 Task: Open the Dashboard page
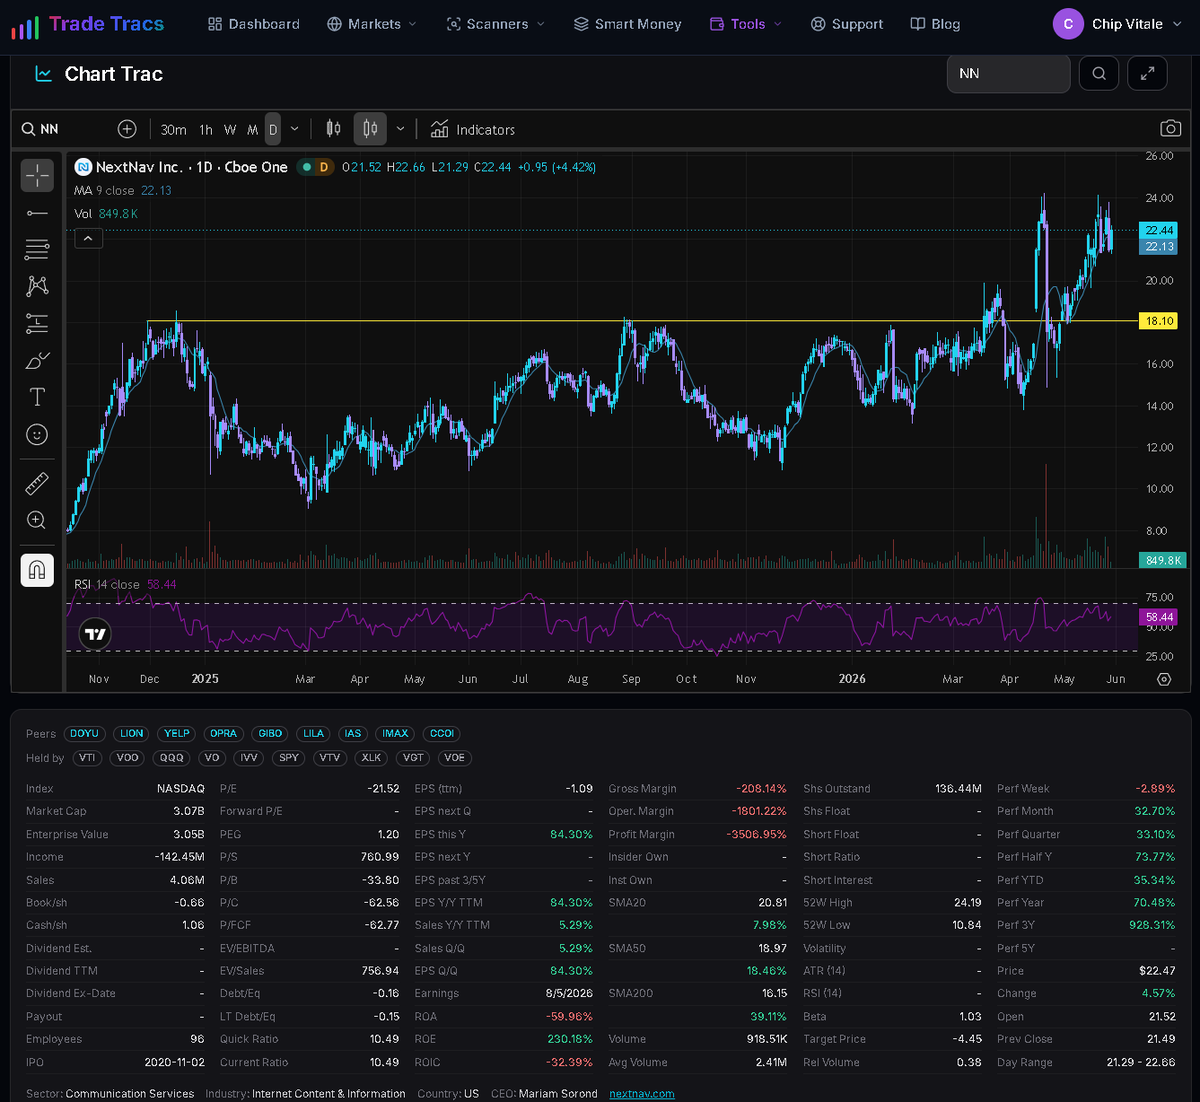(254, 24)
